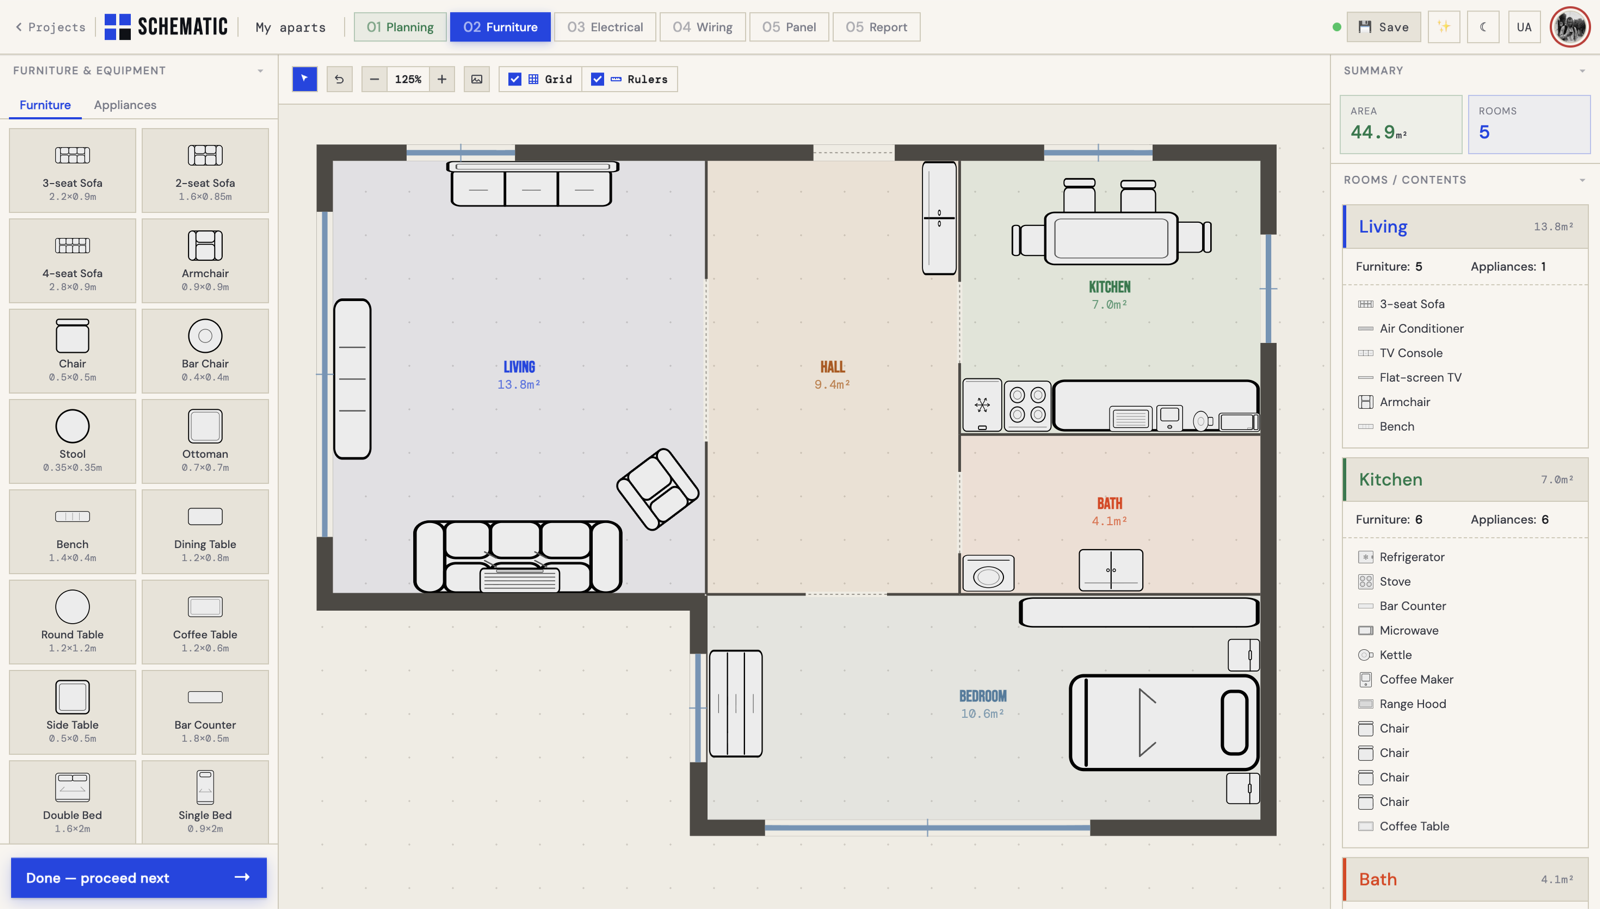Viewport: 1600px width, 909px height.
Task: Collapse the Furniture & Equipment panel
Action: 261,71
